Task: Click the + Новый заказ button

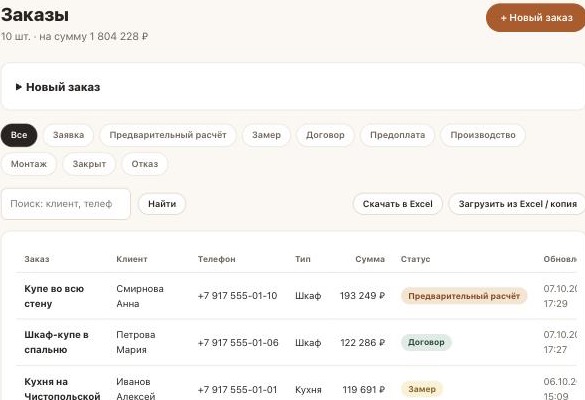Action: 536,18
